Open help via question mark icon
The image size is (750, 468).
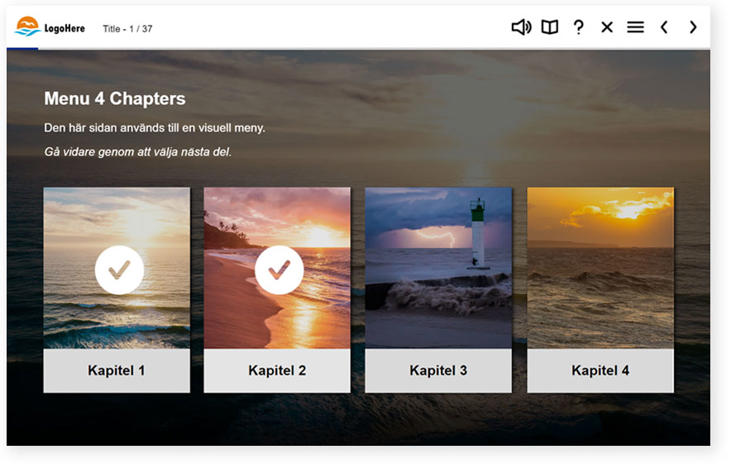pyautogui.click(x=578, y=28)
